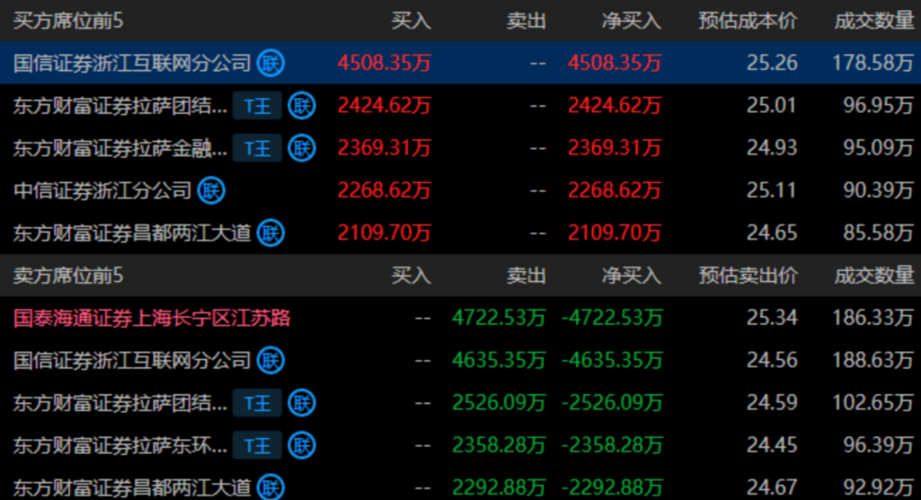Screen dimensions: 921x500
Task: Click 联 icon beside buy-side 国信证券浙江互联网分公司
Action: click(x=271, y=63)
